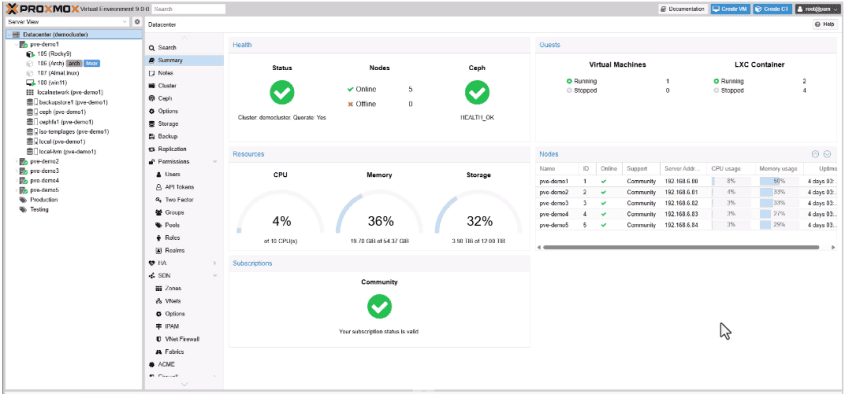The height and width of the screenshot is (394, 844).
Task: Click the tag icon beside the Testing pool
Action: pyautogui.click(x=23, y=209)
